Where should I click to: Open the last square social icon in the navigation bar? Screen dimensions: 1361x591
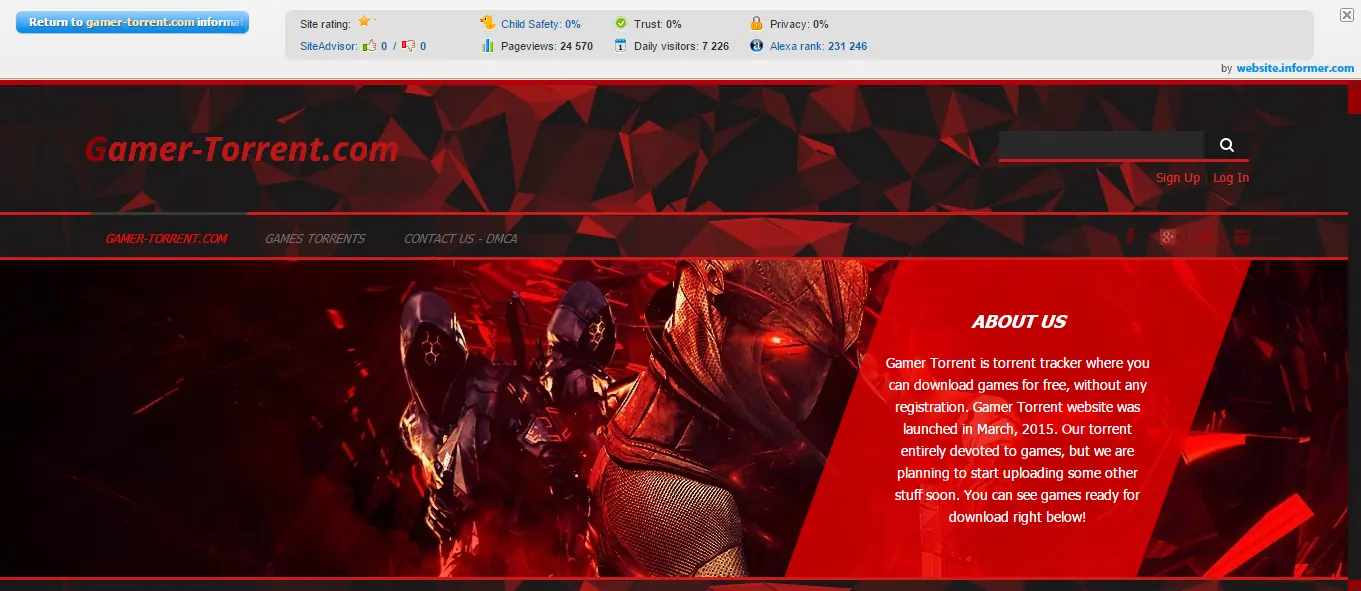click(x=1242, y=237)
